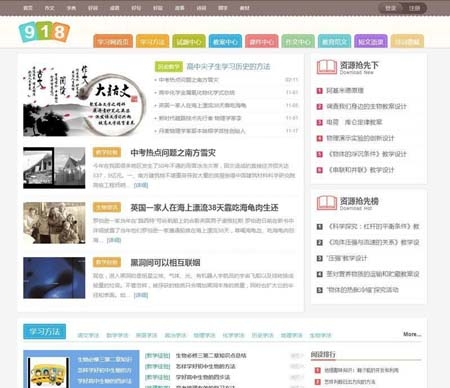The height and width of the screenshot is (388, 450).
Task: Click number 3 badge beside "压强"教学设计
Action: click(319, 258)
